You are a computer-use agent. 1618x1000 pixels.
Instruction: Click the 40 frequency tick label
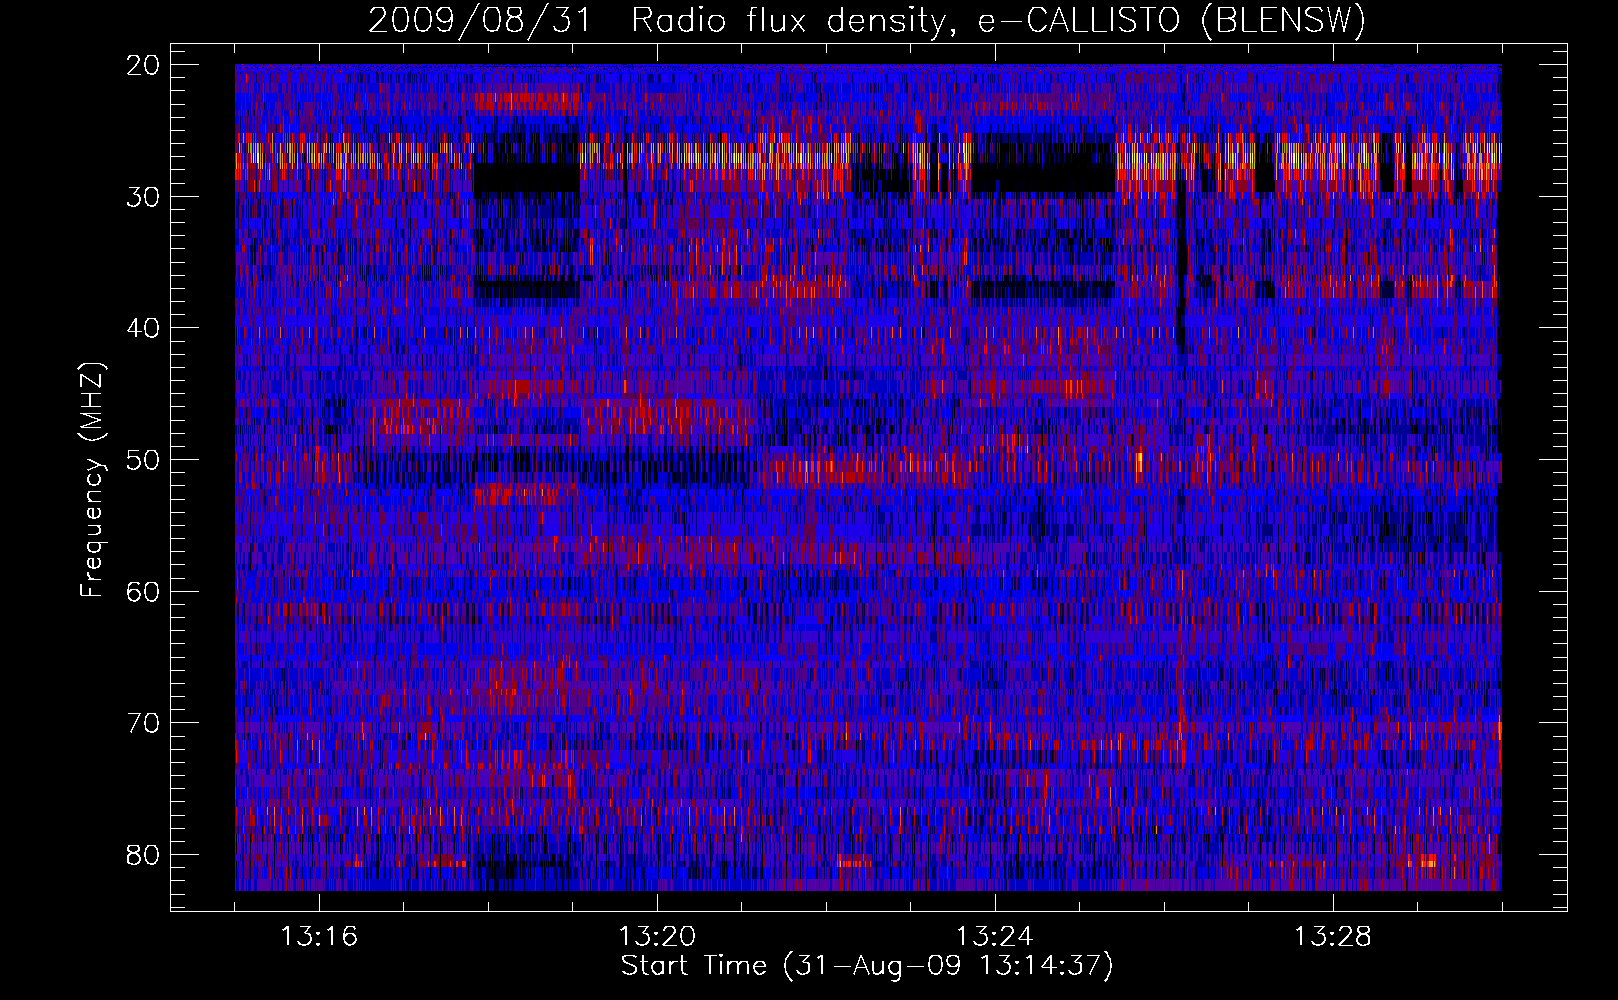pyautogui.click(x=144, y=328)
